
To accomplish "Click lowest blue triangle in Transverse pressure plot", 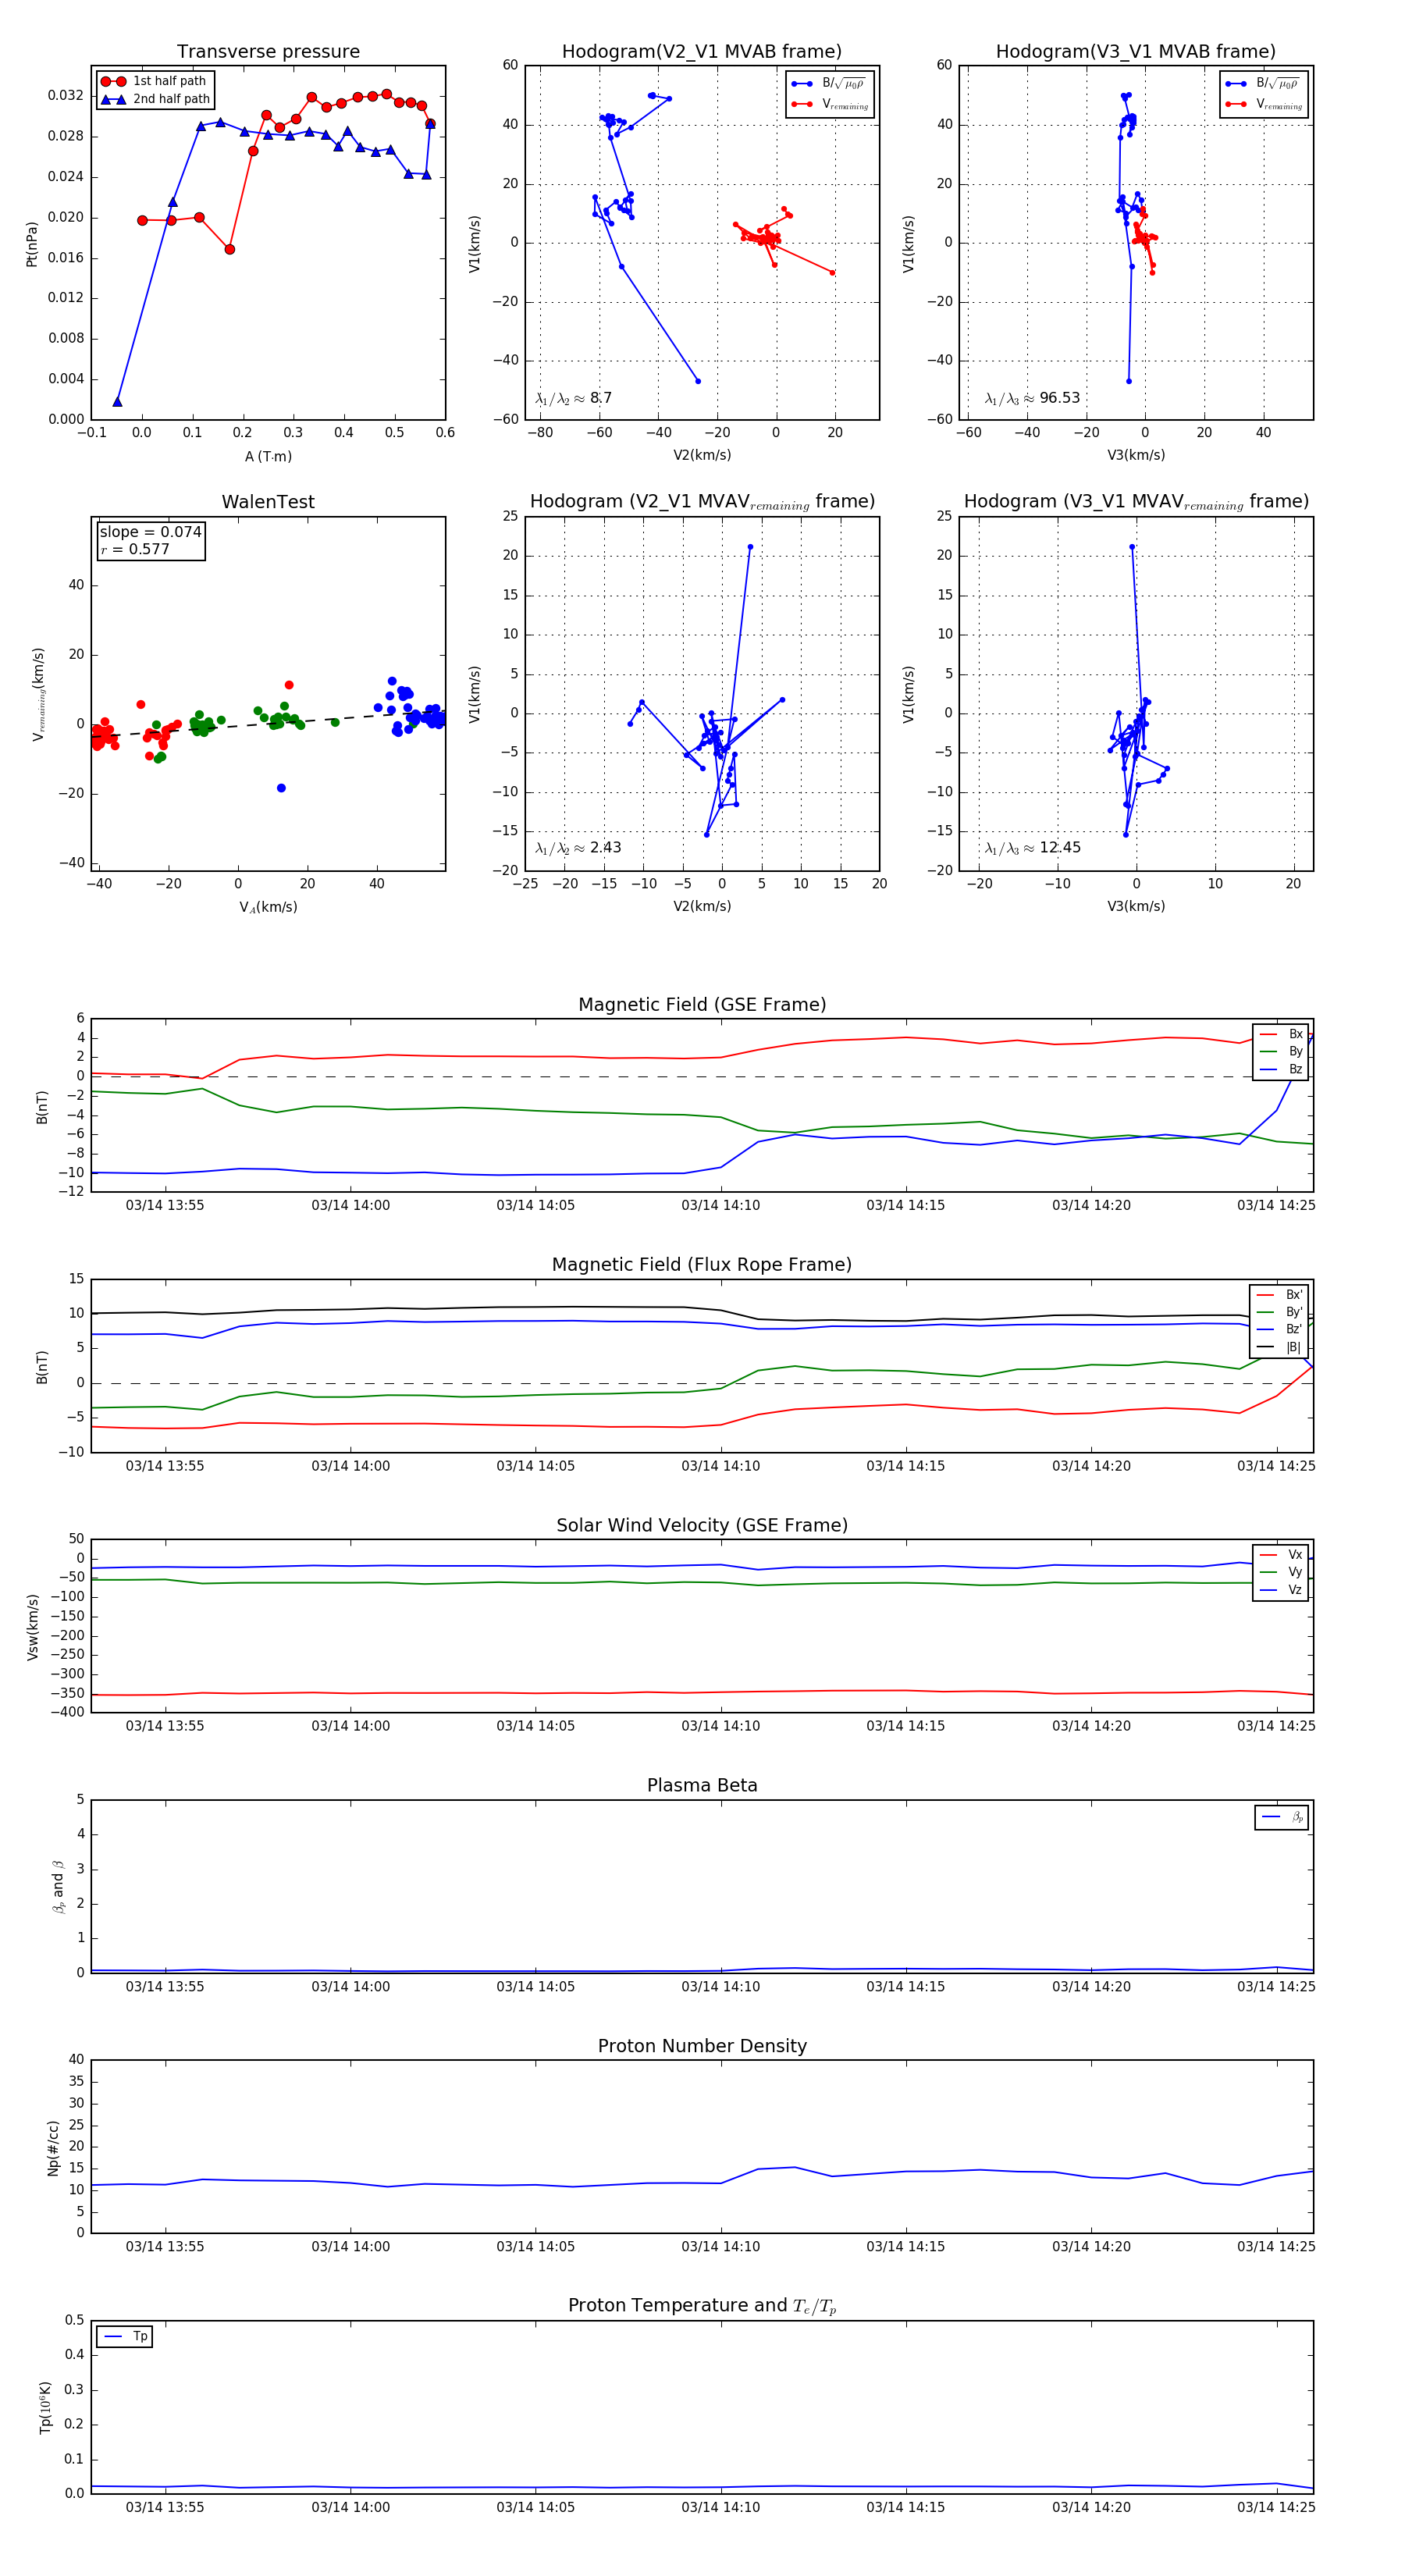I will click(117, 402).
